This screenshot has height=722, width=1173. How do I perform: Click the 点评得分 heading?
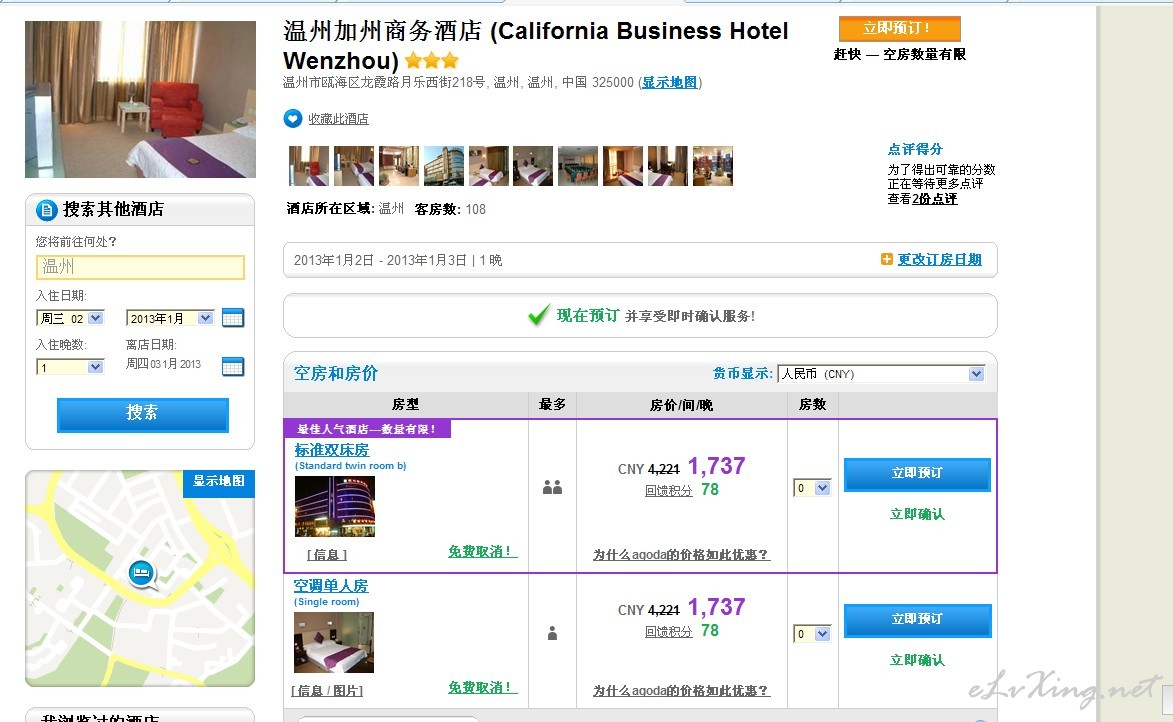(x=915, y=149)
